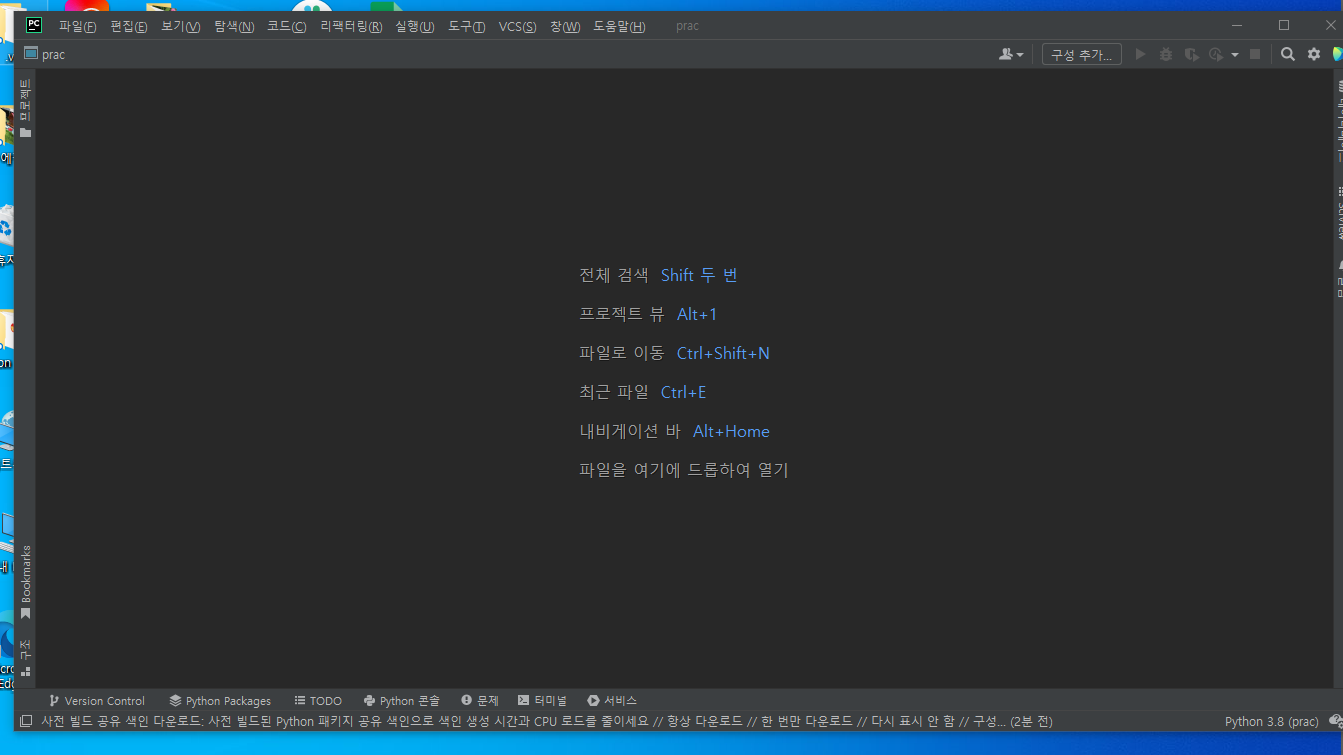Click the 프로젝트 뷰 hint text
The width and height of the screenshot is (1343, 755).
pyautogui.click(x=622, y=314)
